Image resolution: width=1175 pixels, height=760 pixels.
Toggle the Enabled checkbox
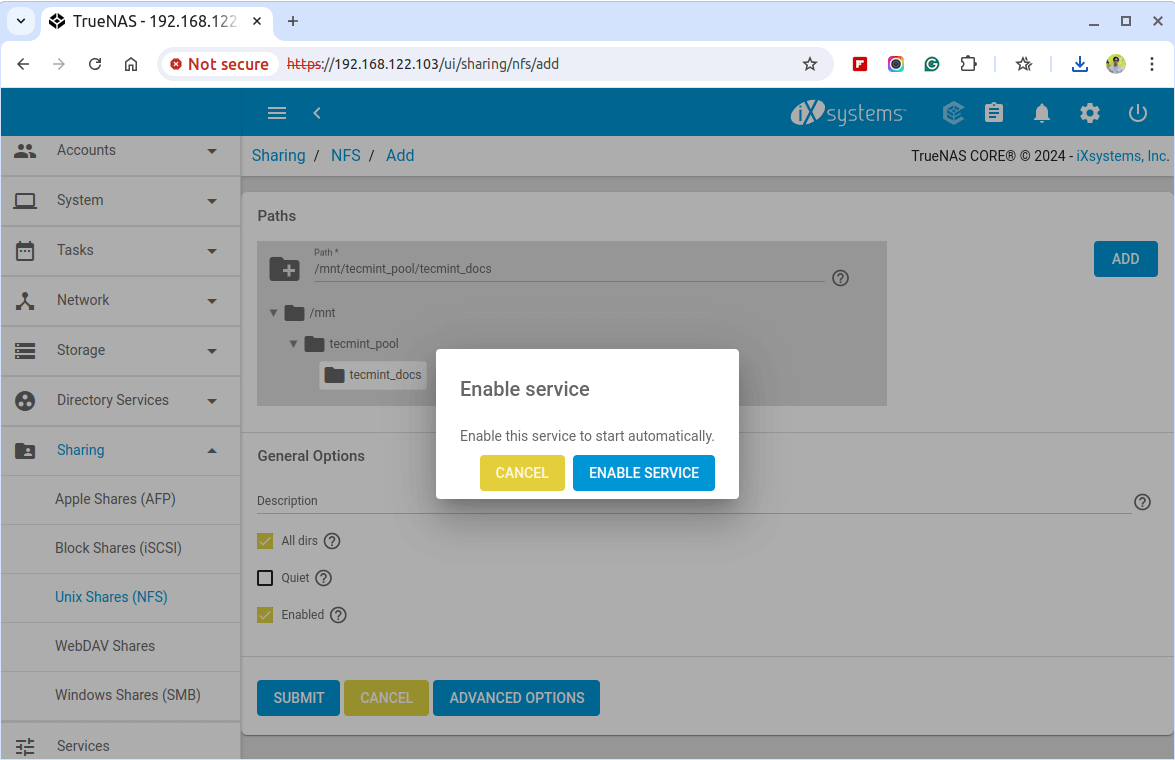[x=265, y=615]
